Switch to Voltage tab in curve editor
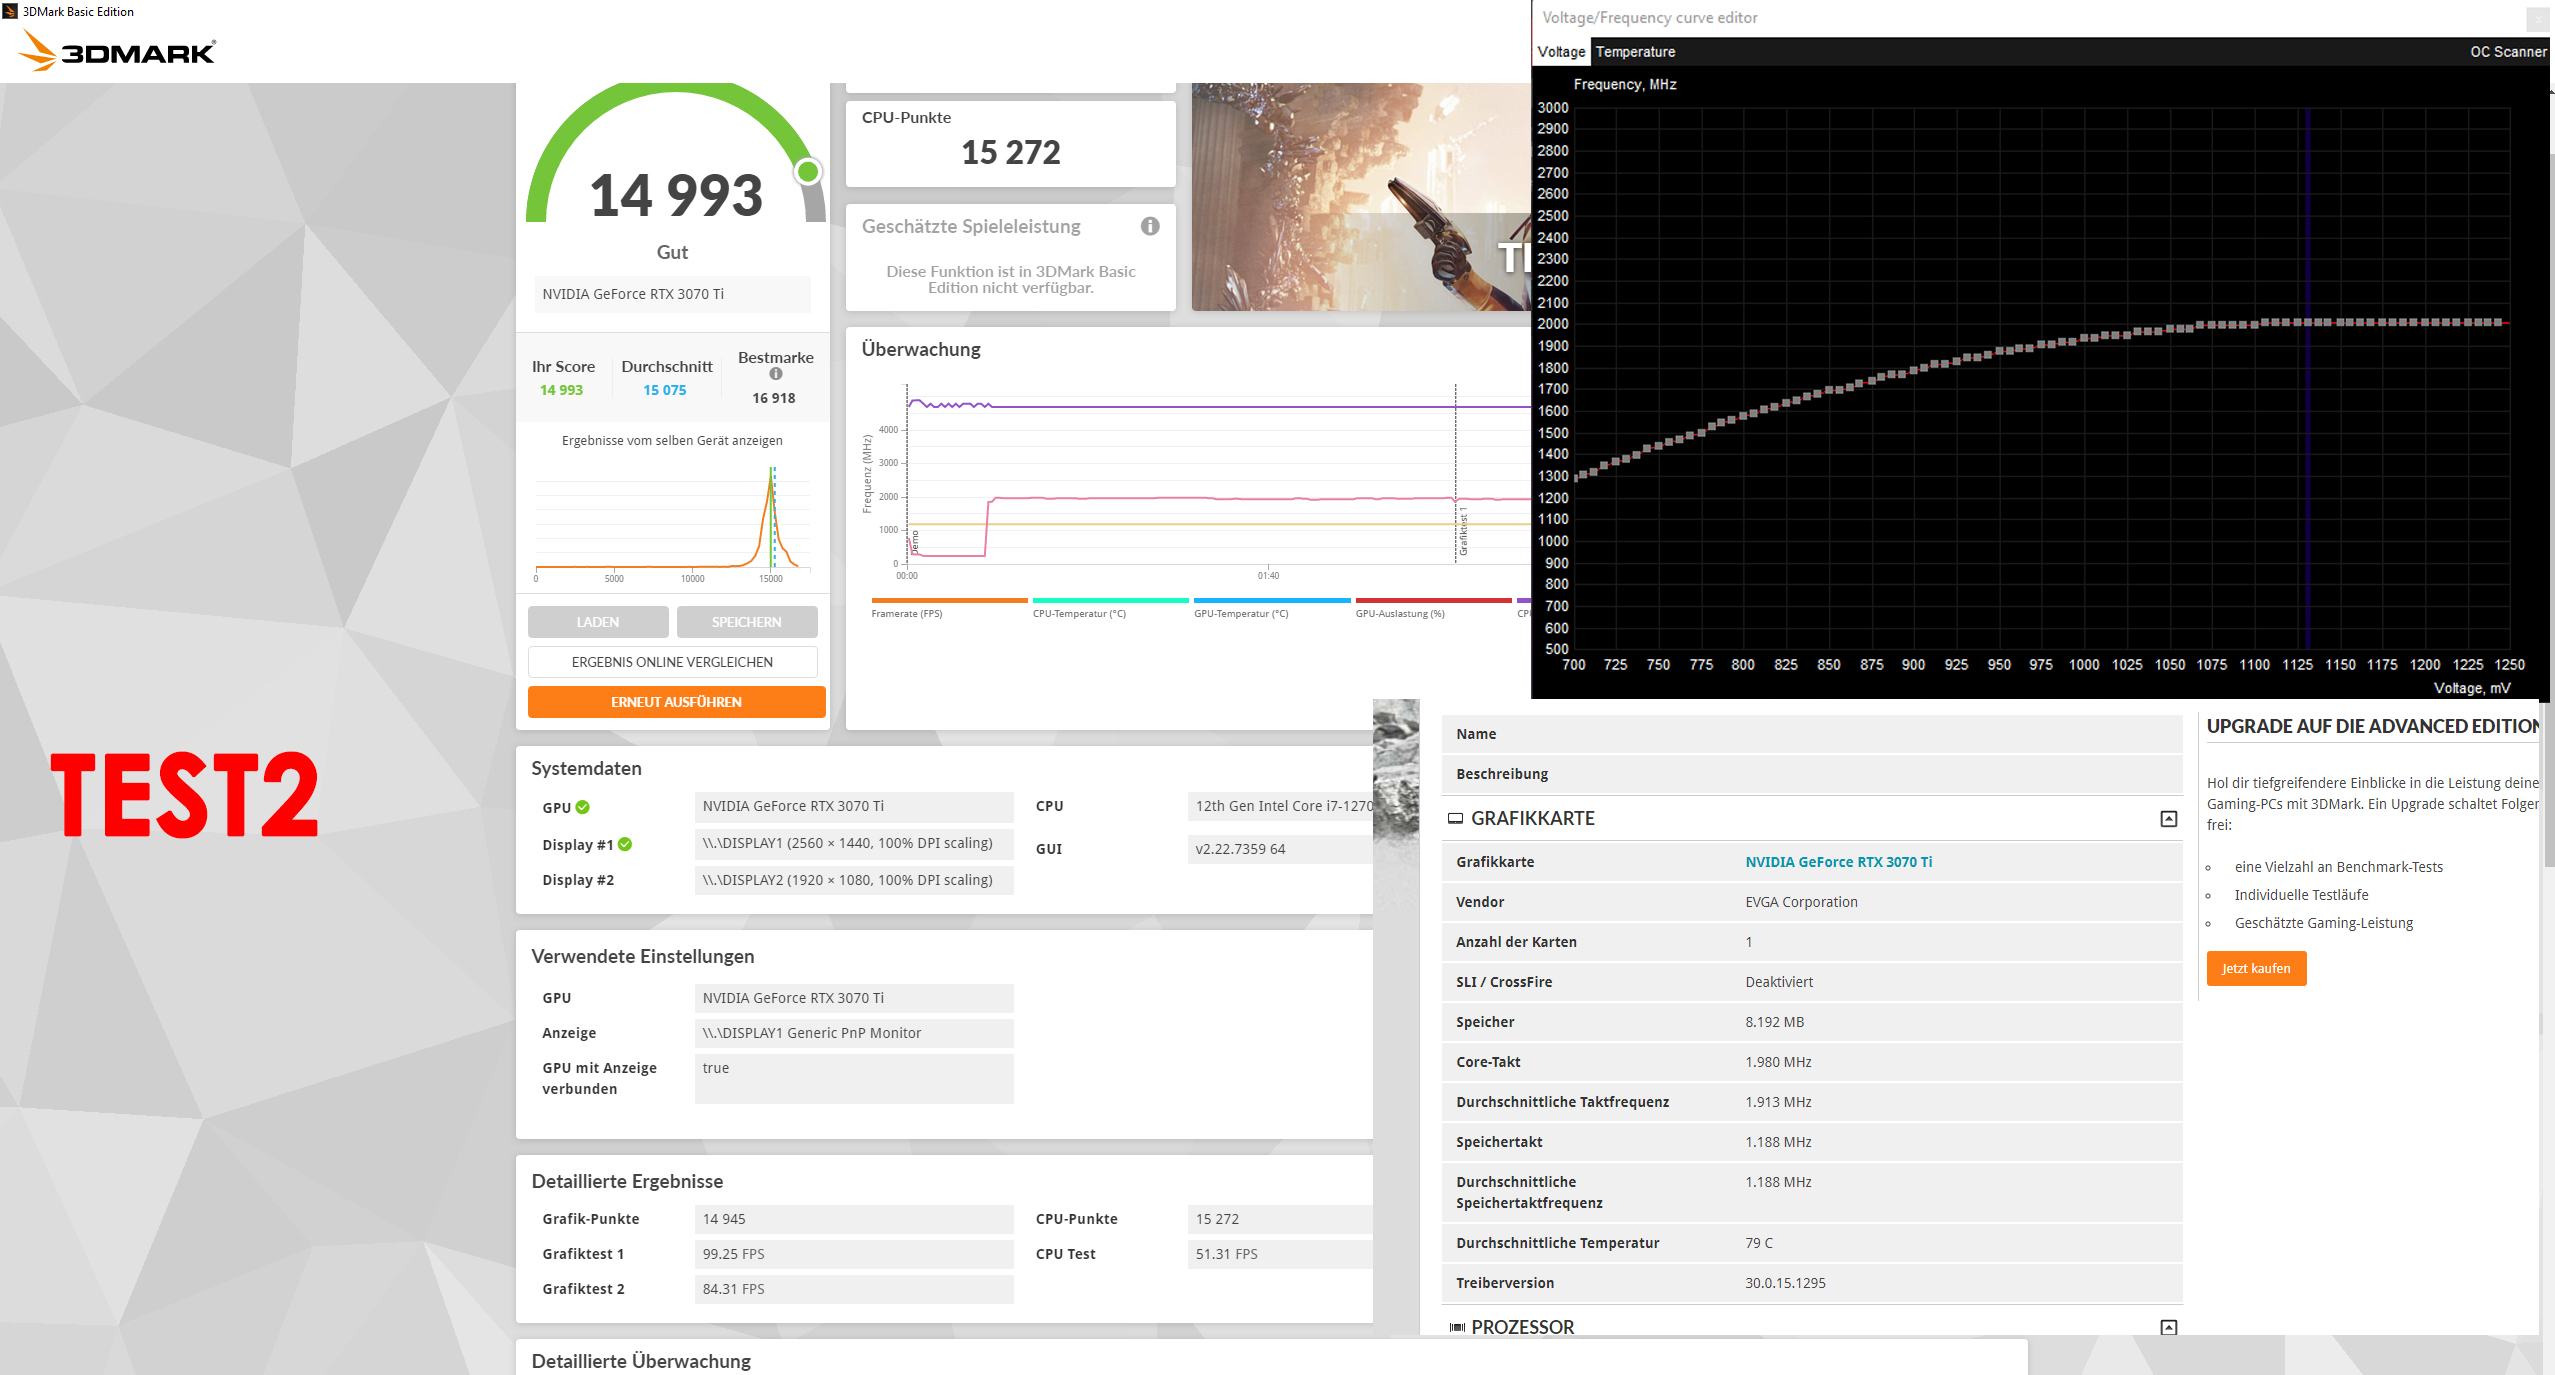Viewport: 2555px width, 1375px height. click(x=1561, y=52)
